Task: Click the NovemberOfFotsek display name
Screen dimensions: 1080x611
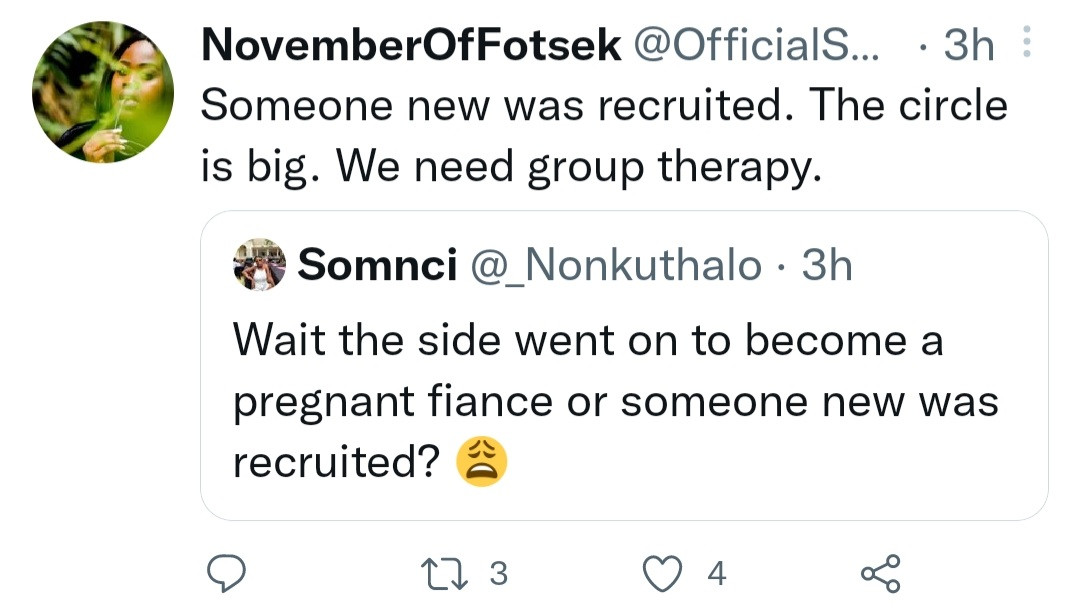Action: [x=410, y=46]
